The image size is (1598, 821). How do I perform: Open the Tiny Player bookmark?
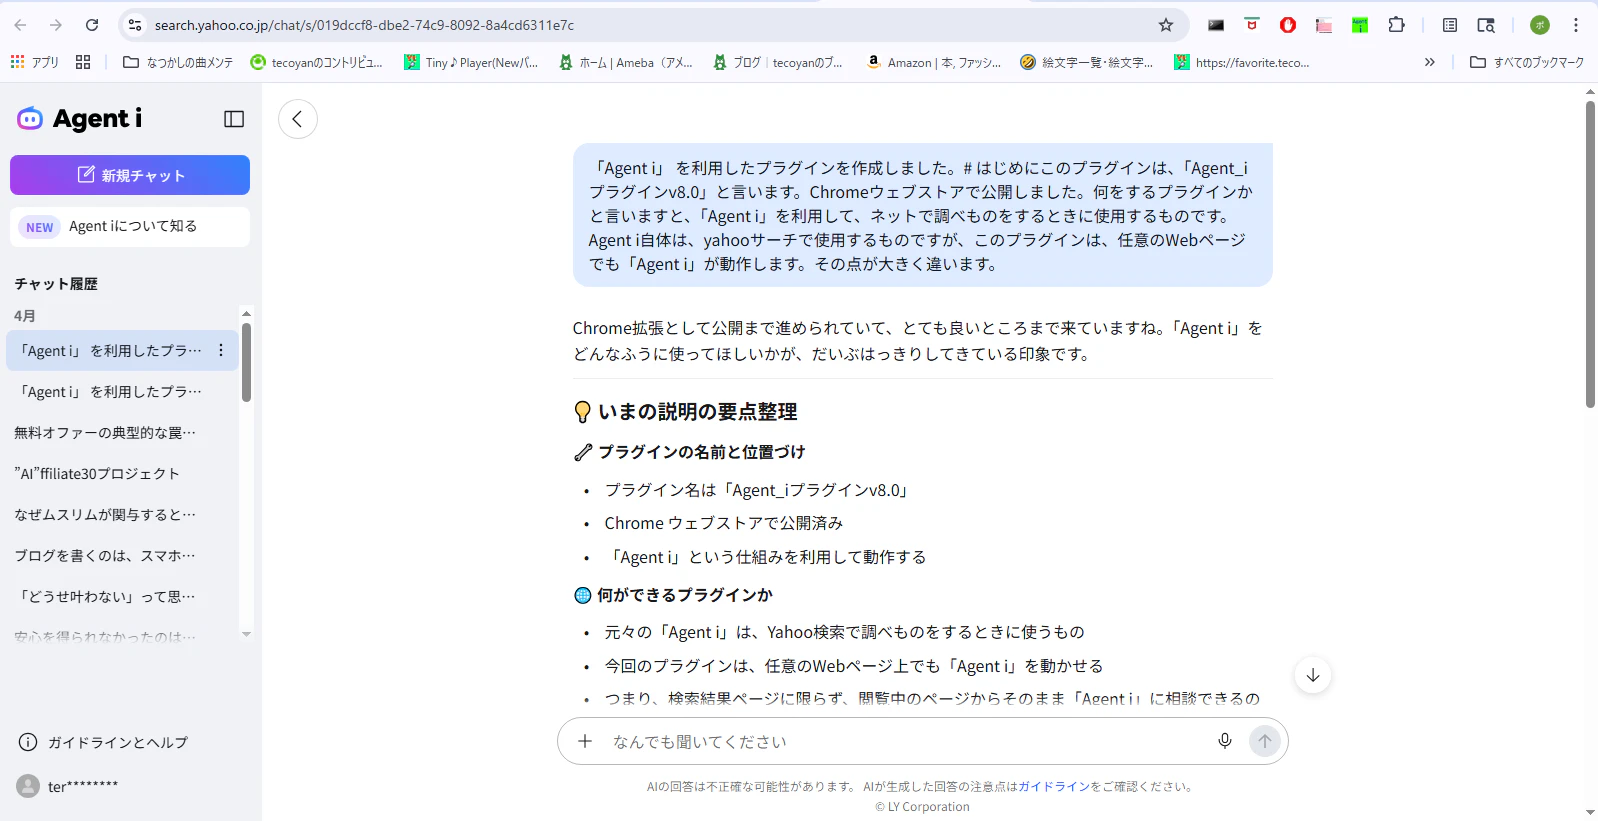coord(471,62)
